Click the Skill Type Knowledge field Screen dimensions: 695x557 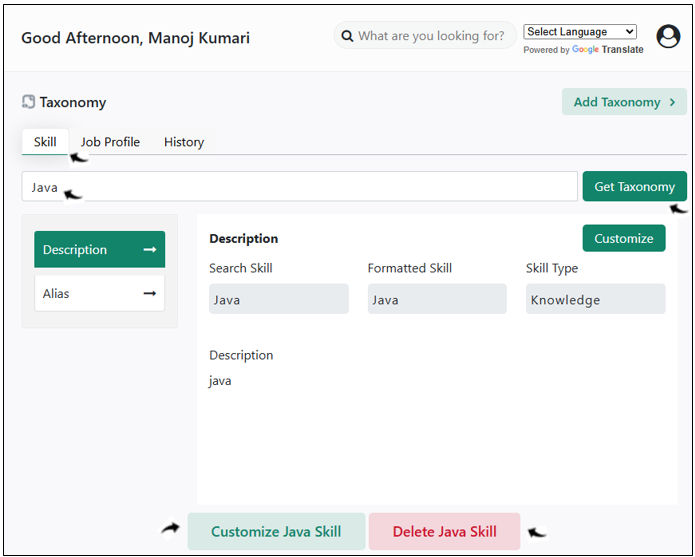point(595,299)
